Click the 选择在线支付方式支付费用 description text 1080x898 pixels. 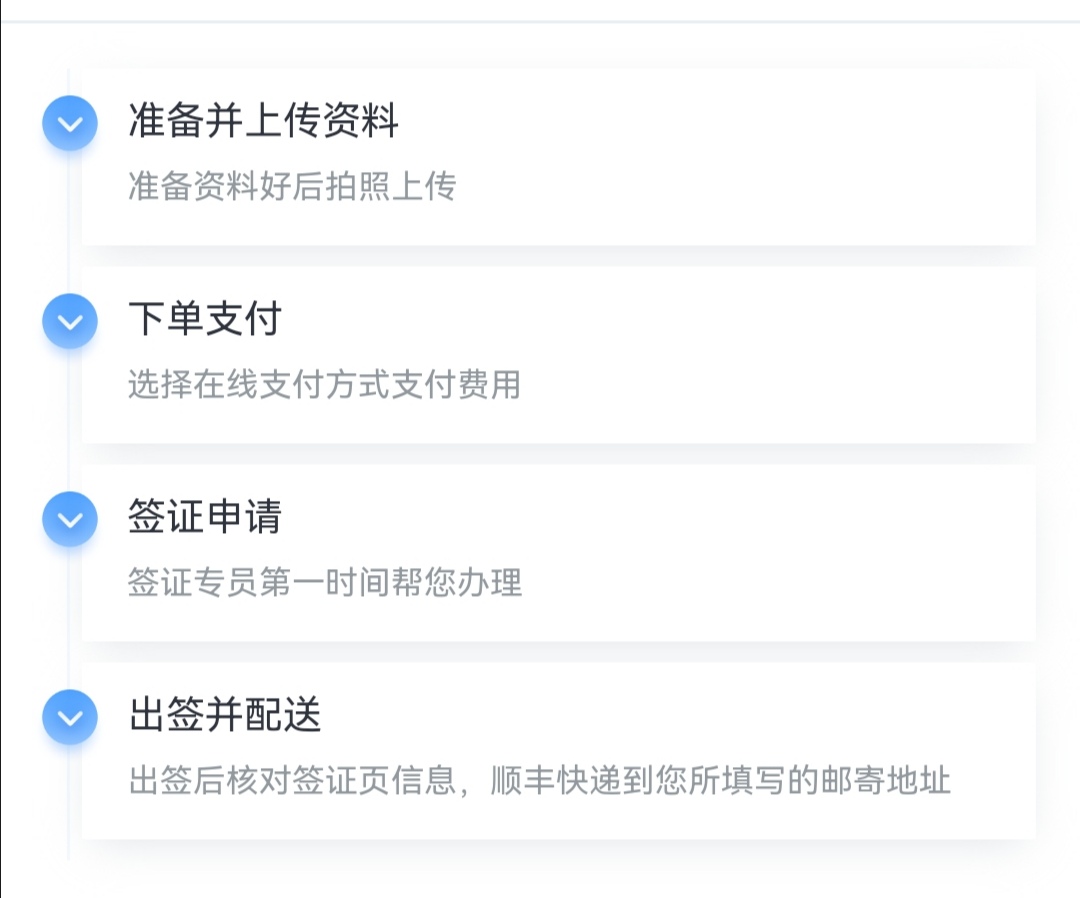(324, 384)
